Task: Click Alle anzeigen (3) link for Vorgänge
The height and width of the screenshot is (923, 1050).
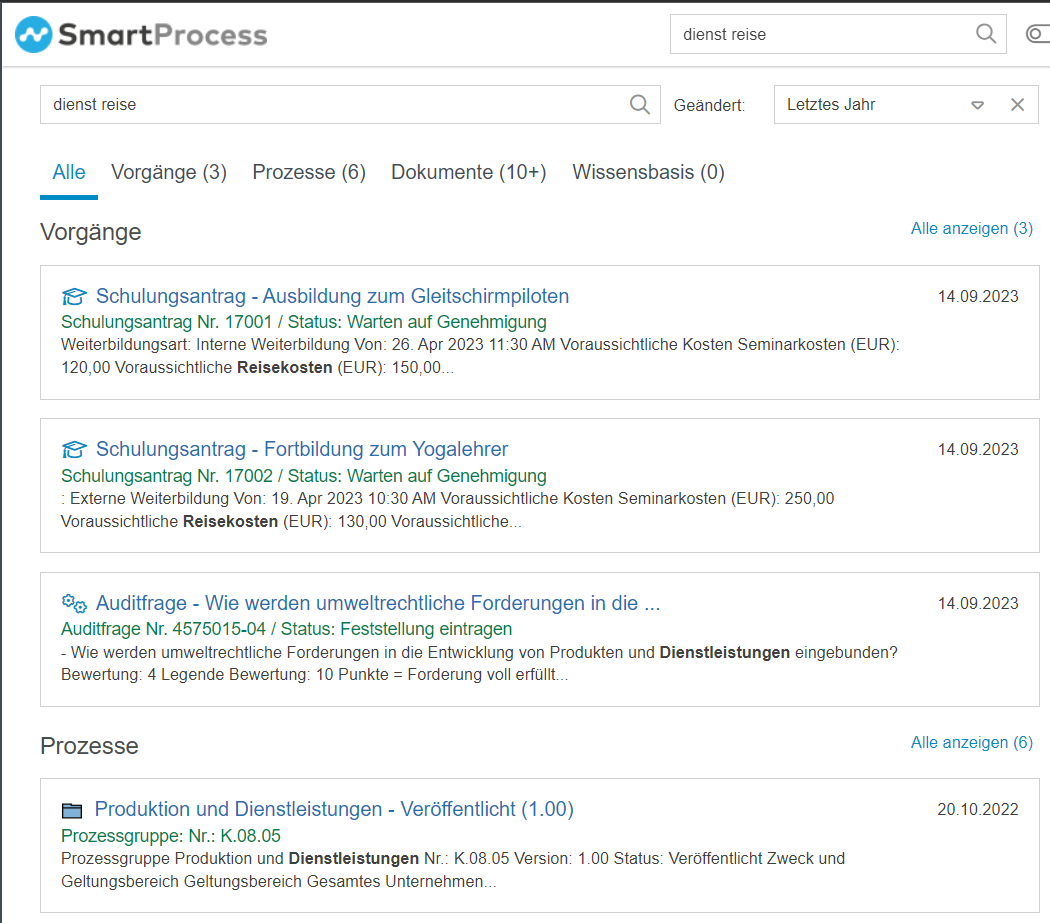Action: (x=971, y=228)
